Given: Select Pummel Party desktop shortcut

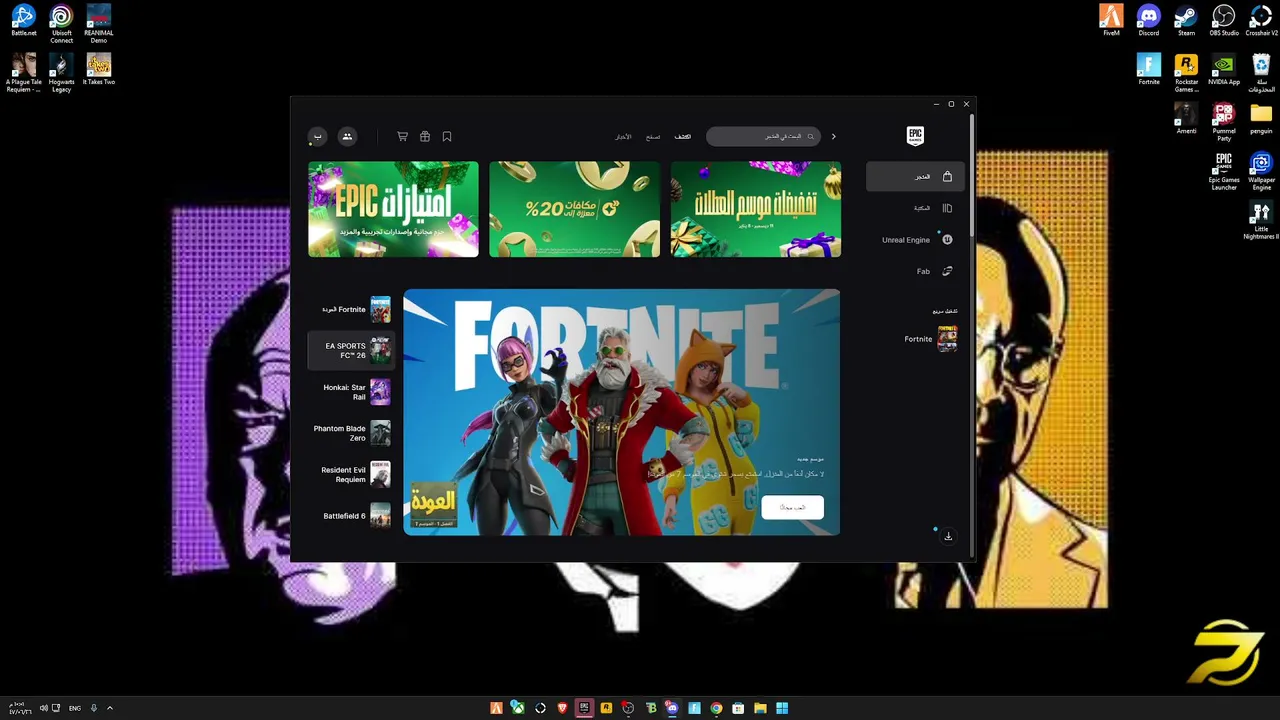Looking at the screenshot, I should (1224, 122).
